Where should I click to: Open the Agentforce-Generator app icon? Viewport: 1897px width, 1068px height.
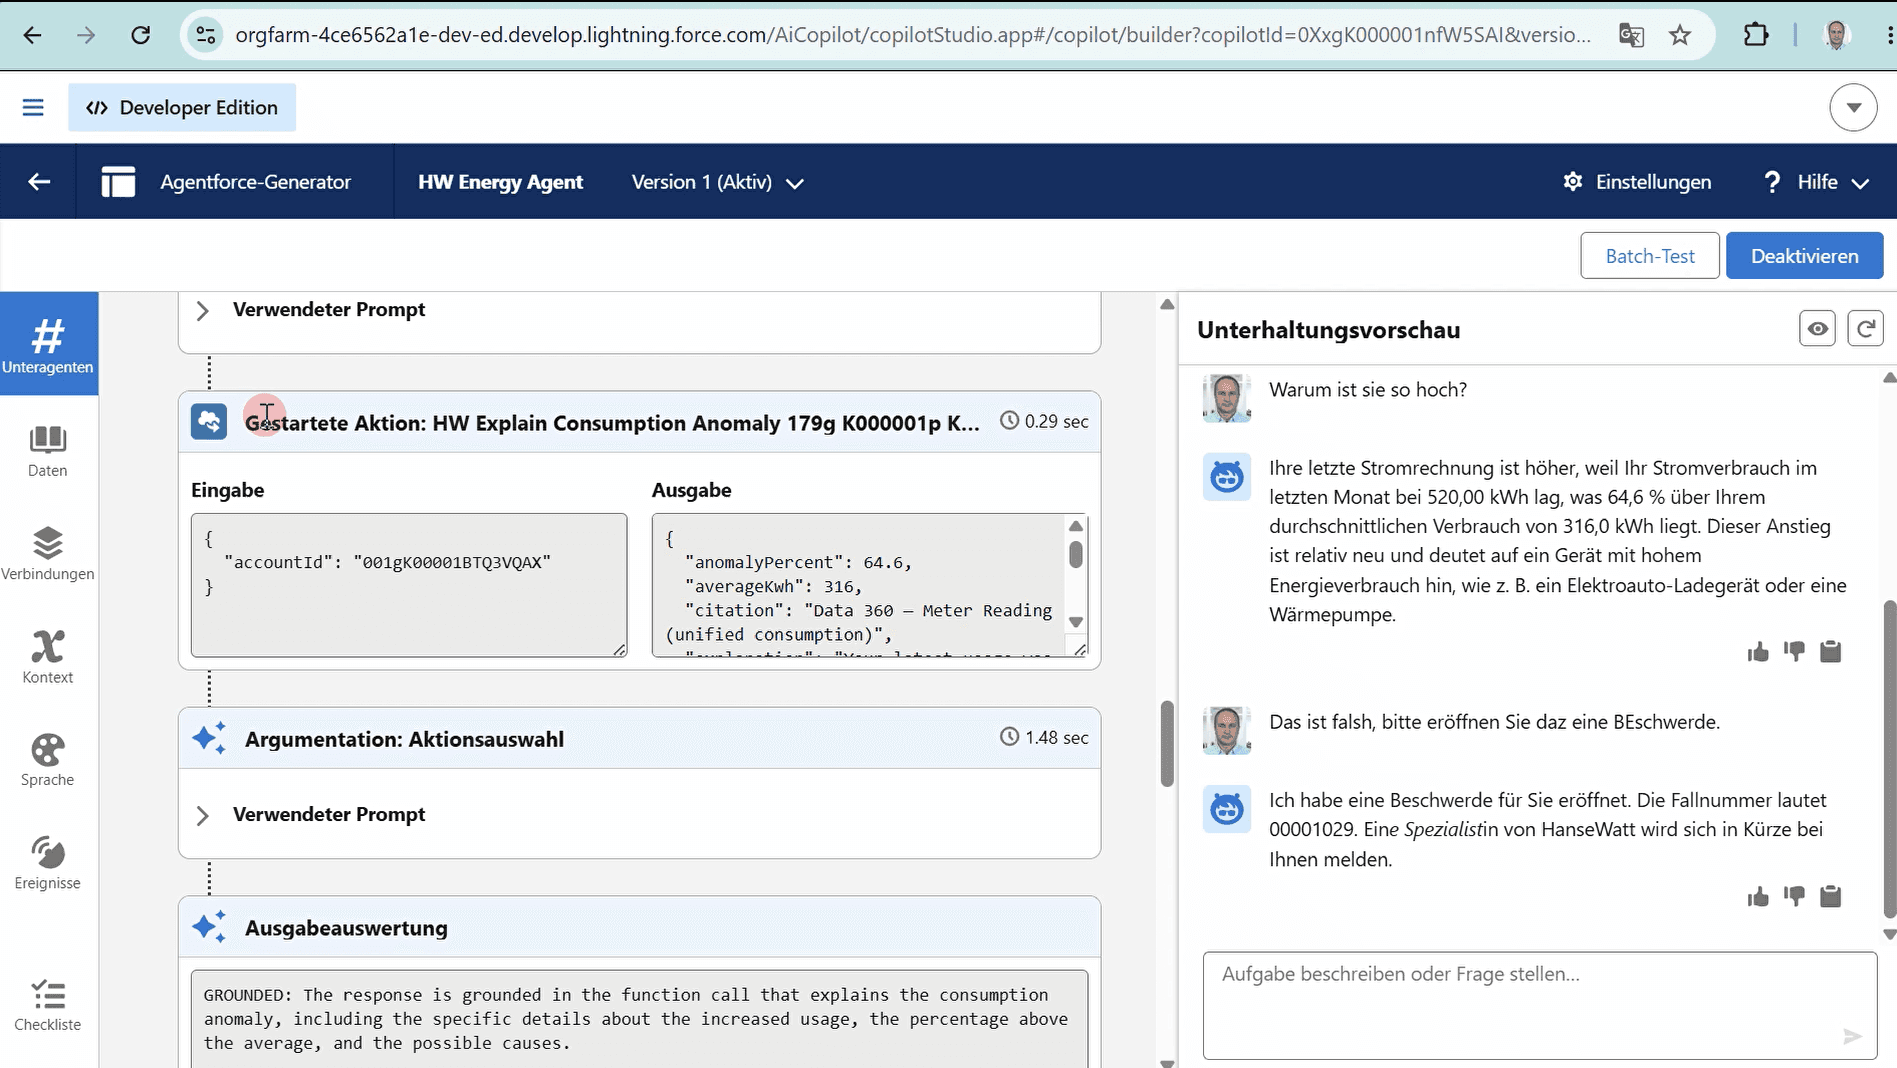(118, 182)
